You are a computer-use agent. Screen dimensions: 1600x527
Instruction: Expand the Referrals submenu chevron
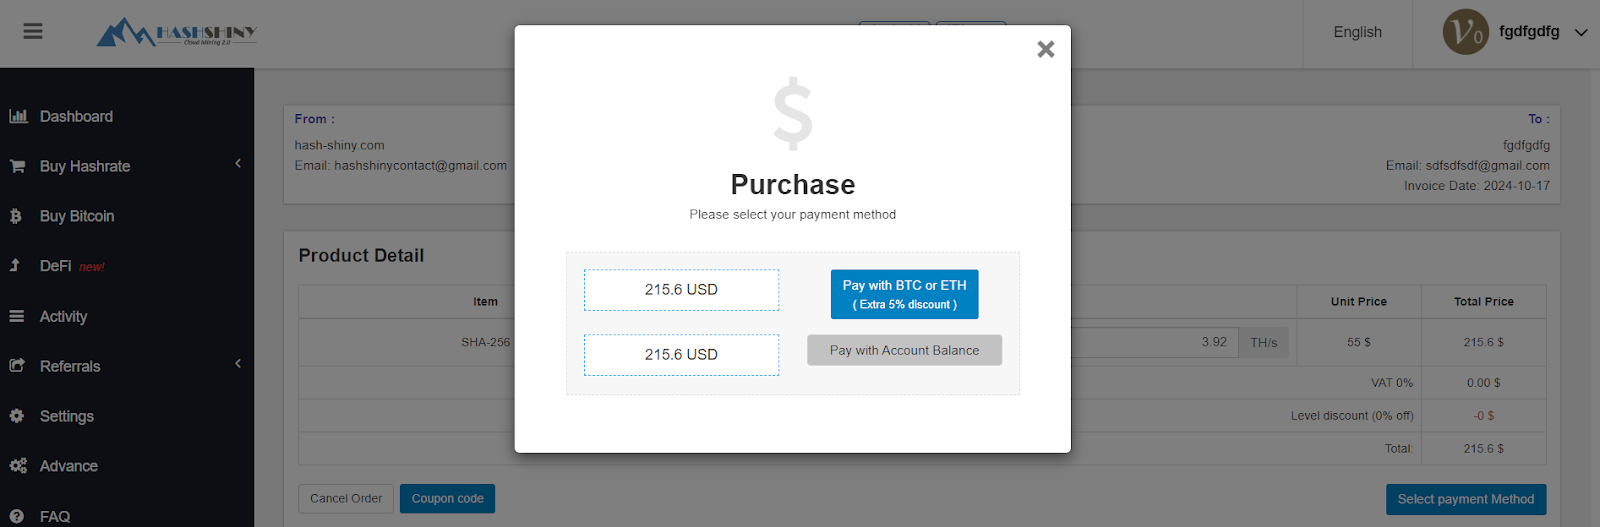click(238, 364)
